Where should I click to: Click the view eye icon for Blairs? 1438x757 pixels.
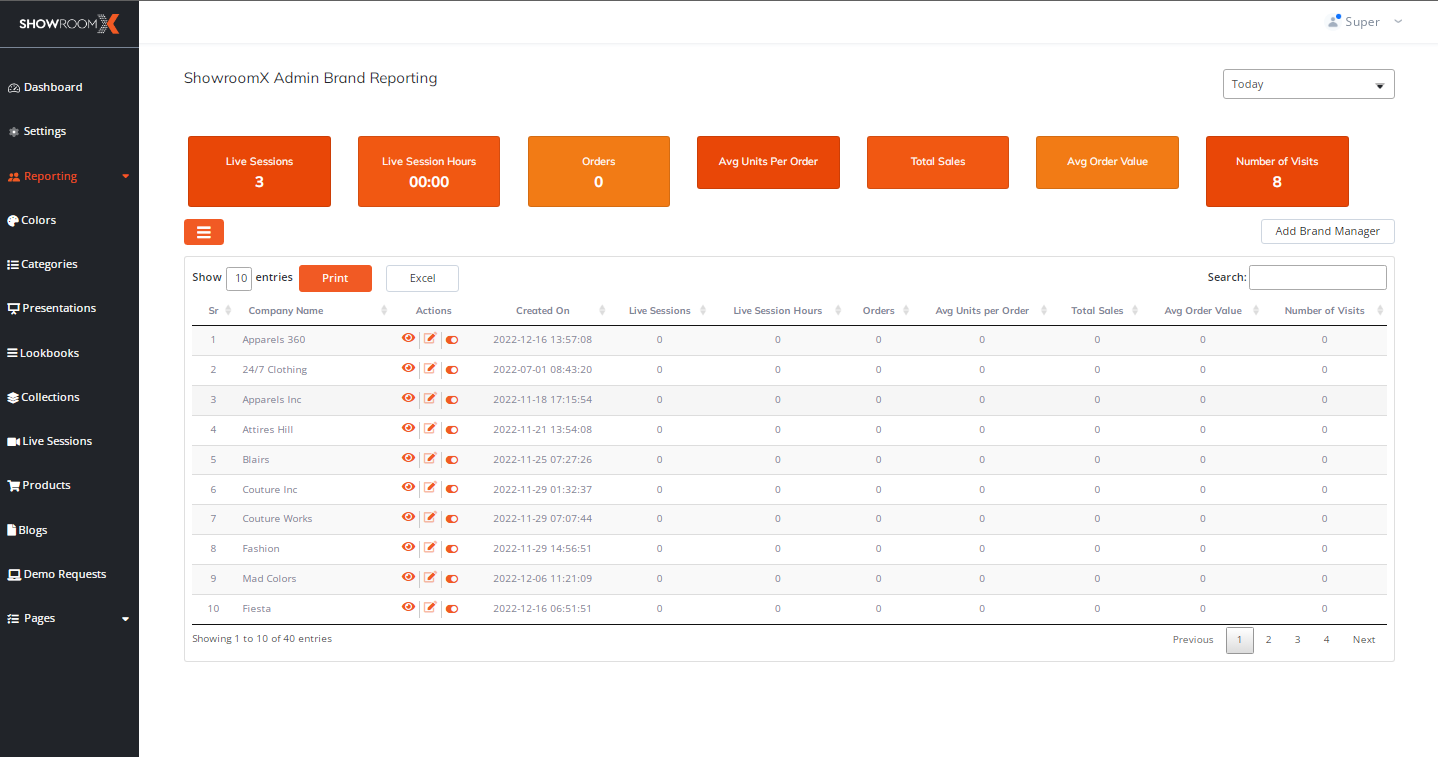(408, 459)
